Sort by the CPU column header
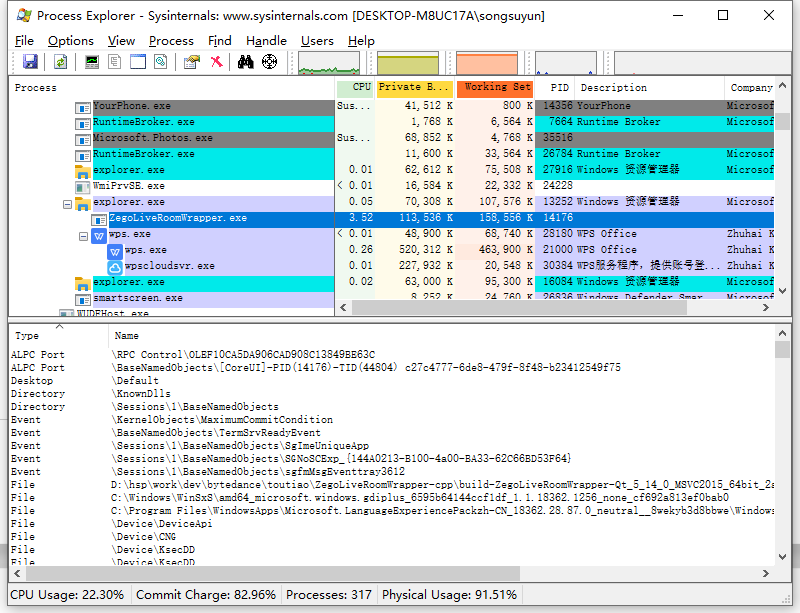The width and height of the screenshot is (800, 613). (x=355, y=88)
